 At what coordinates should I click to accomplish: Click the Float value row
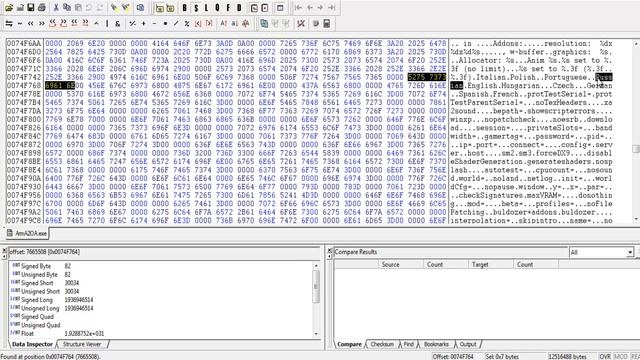pyautogui.click(x=161, y=333)
